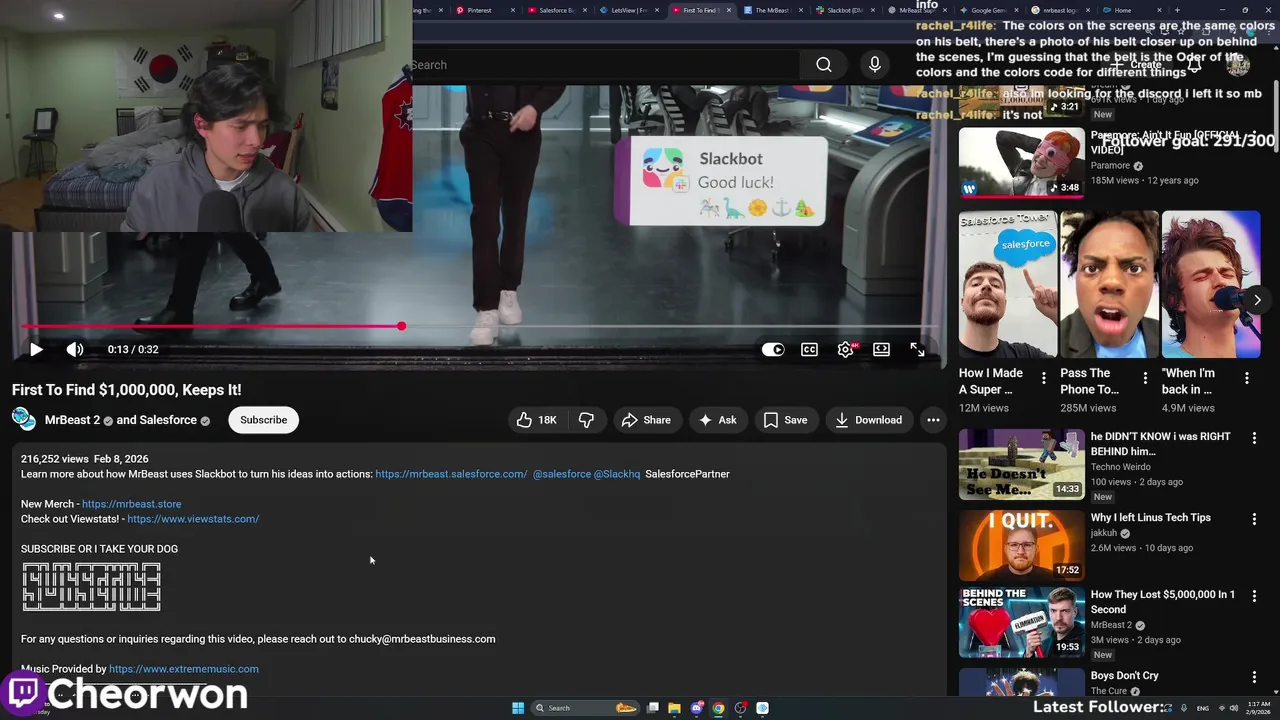Open the extrememusic.com link
The image size is (1280, 720).
pos(183,669)
